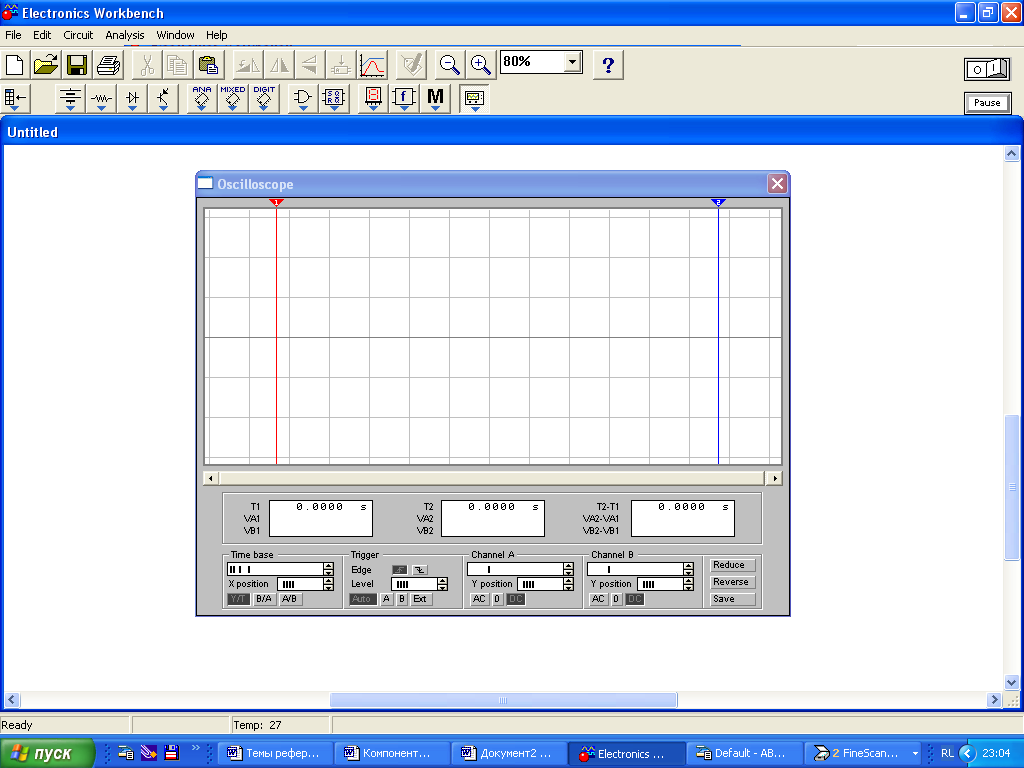The height and width of the screenshot is (768, 1024).
Task: Open the Sources parts bin
Action: click(x=71, y=99)
